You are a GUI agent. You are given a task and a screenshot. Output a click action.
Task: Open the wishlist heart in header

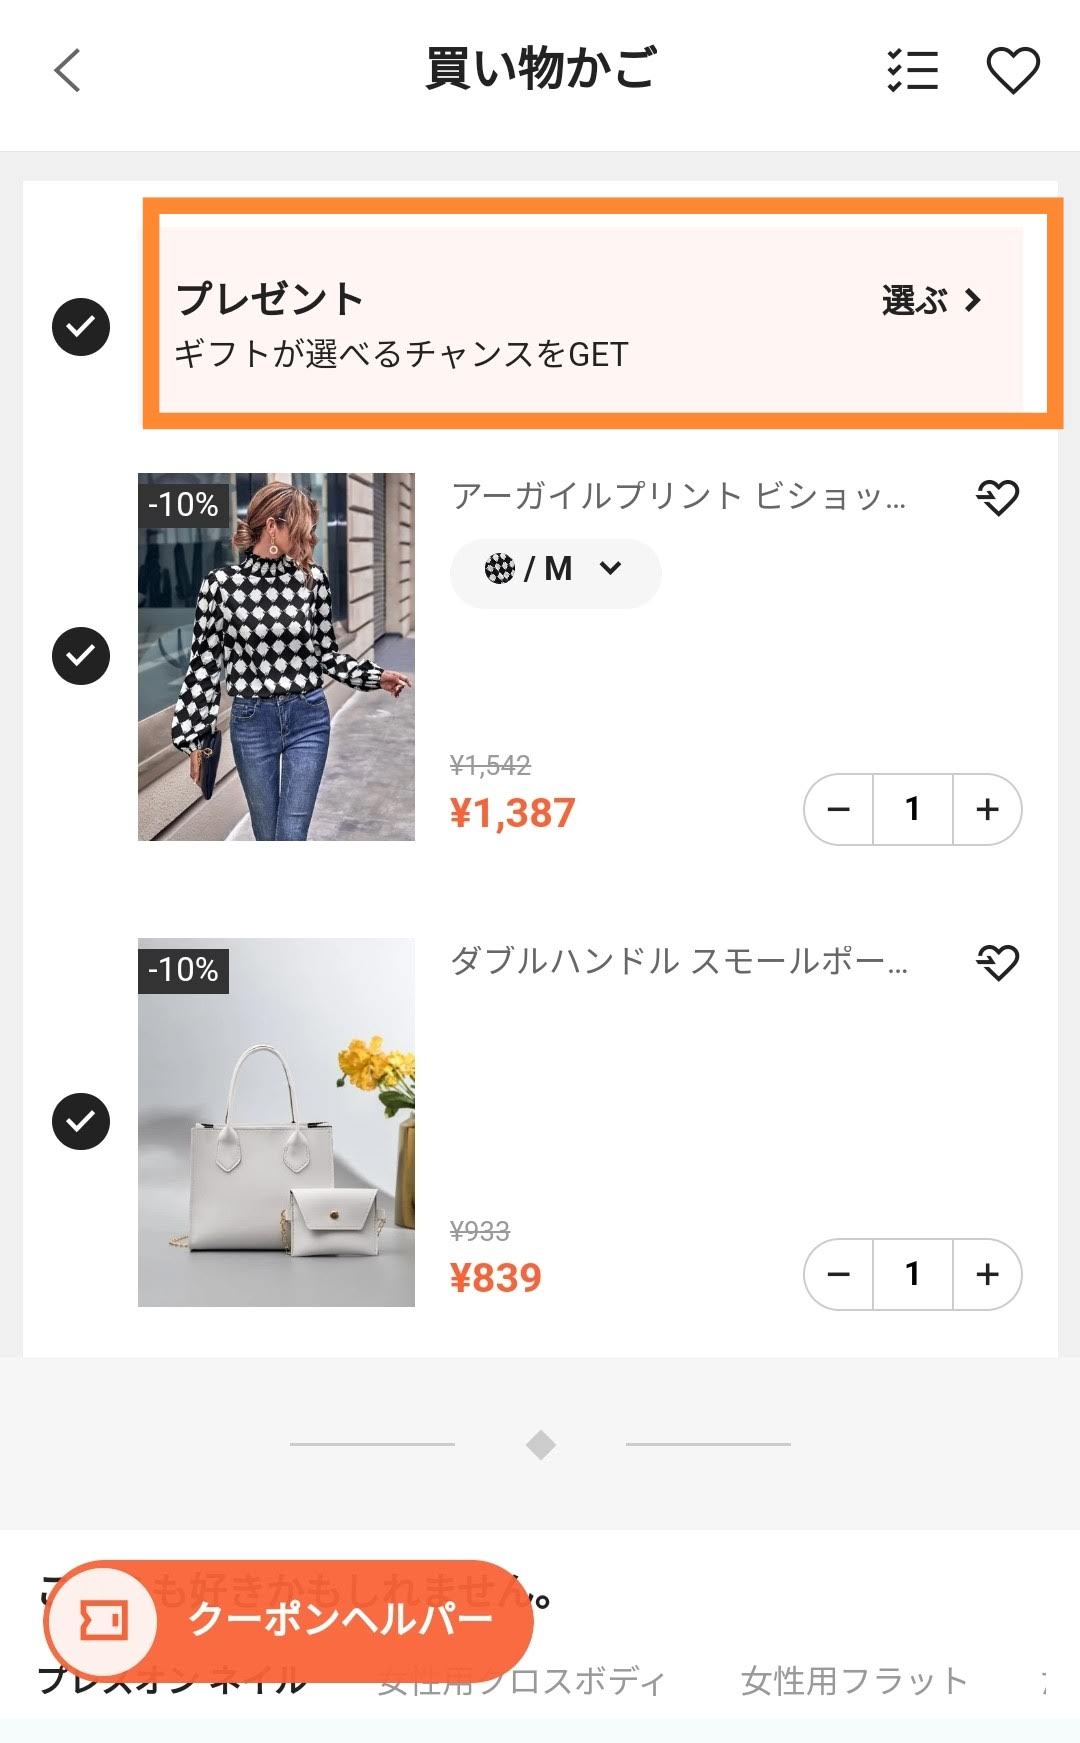click(x=1013, y=71)
